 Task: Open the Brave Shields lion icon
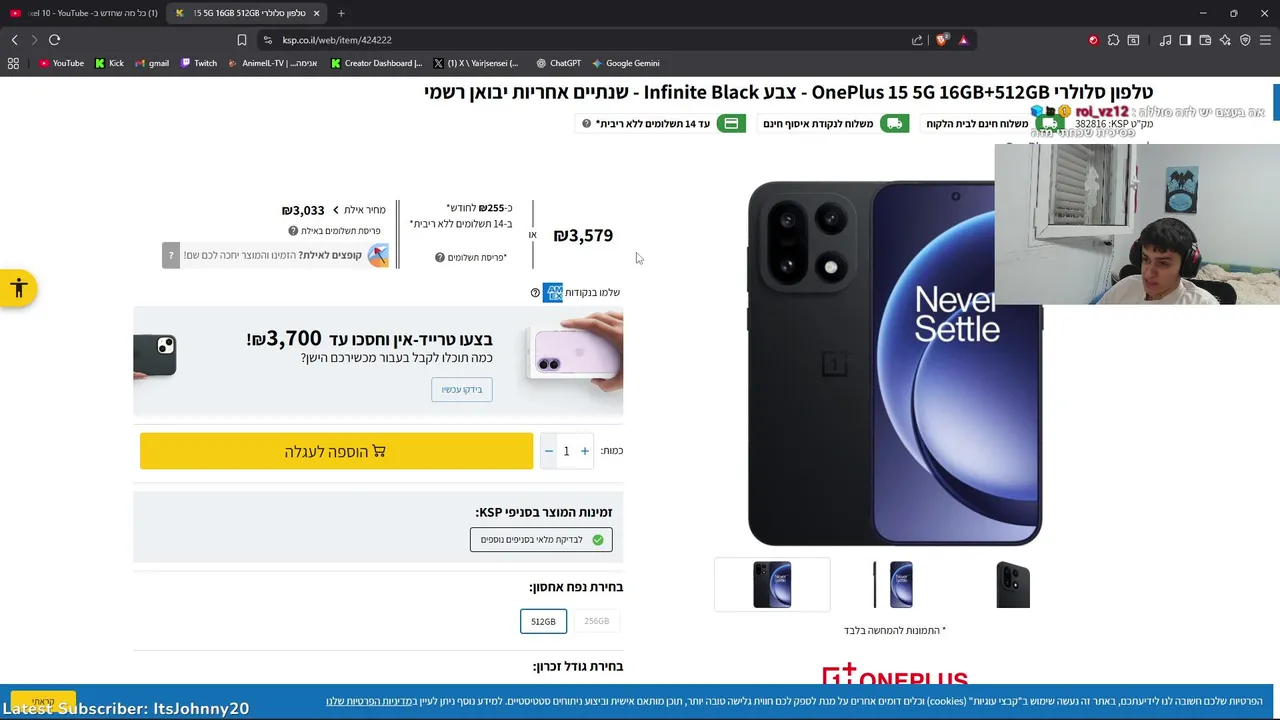click(x=941, y=40)
